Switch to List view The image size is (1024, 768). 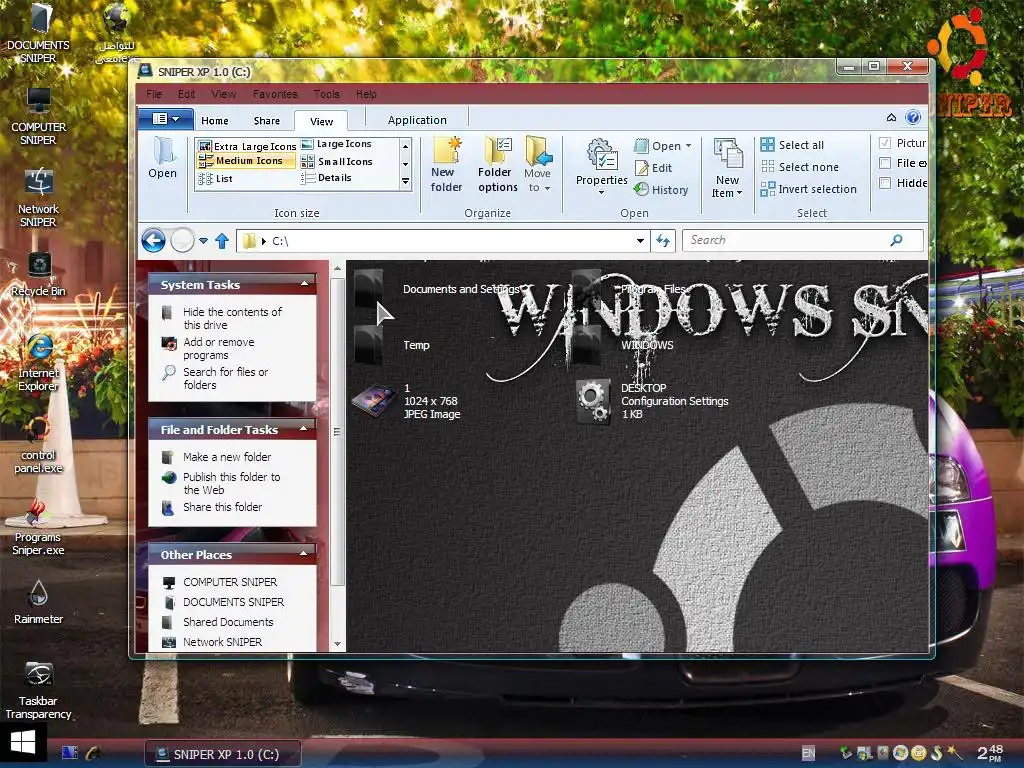tap(216, 178)
